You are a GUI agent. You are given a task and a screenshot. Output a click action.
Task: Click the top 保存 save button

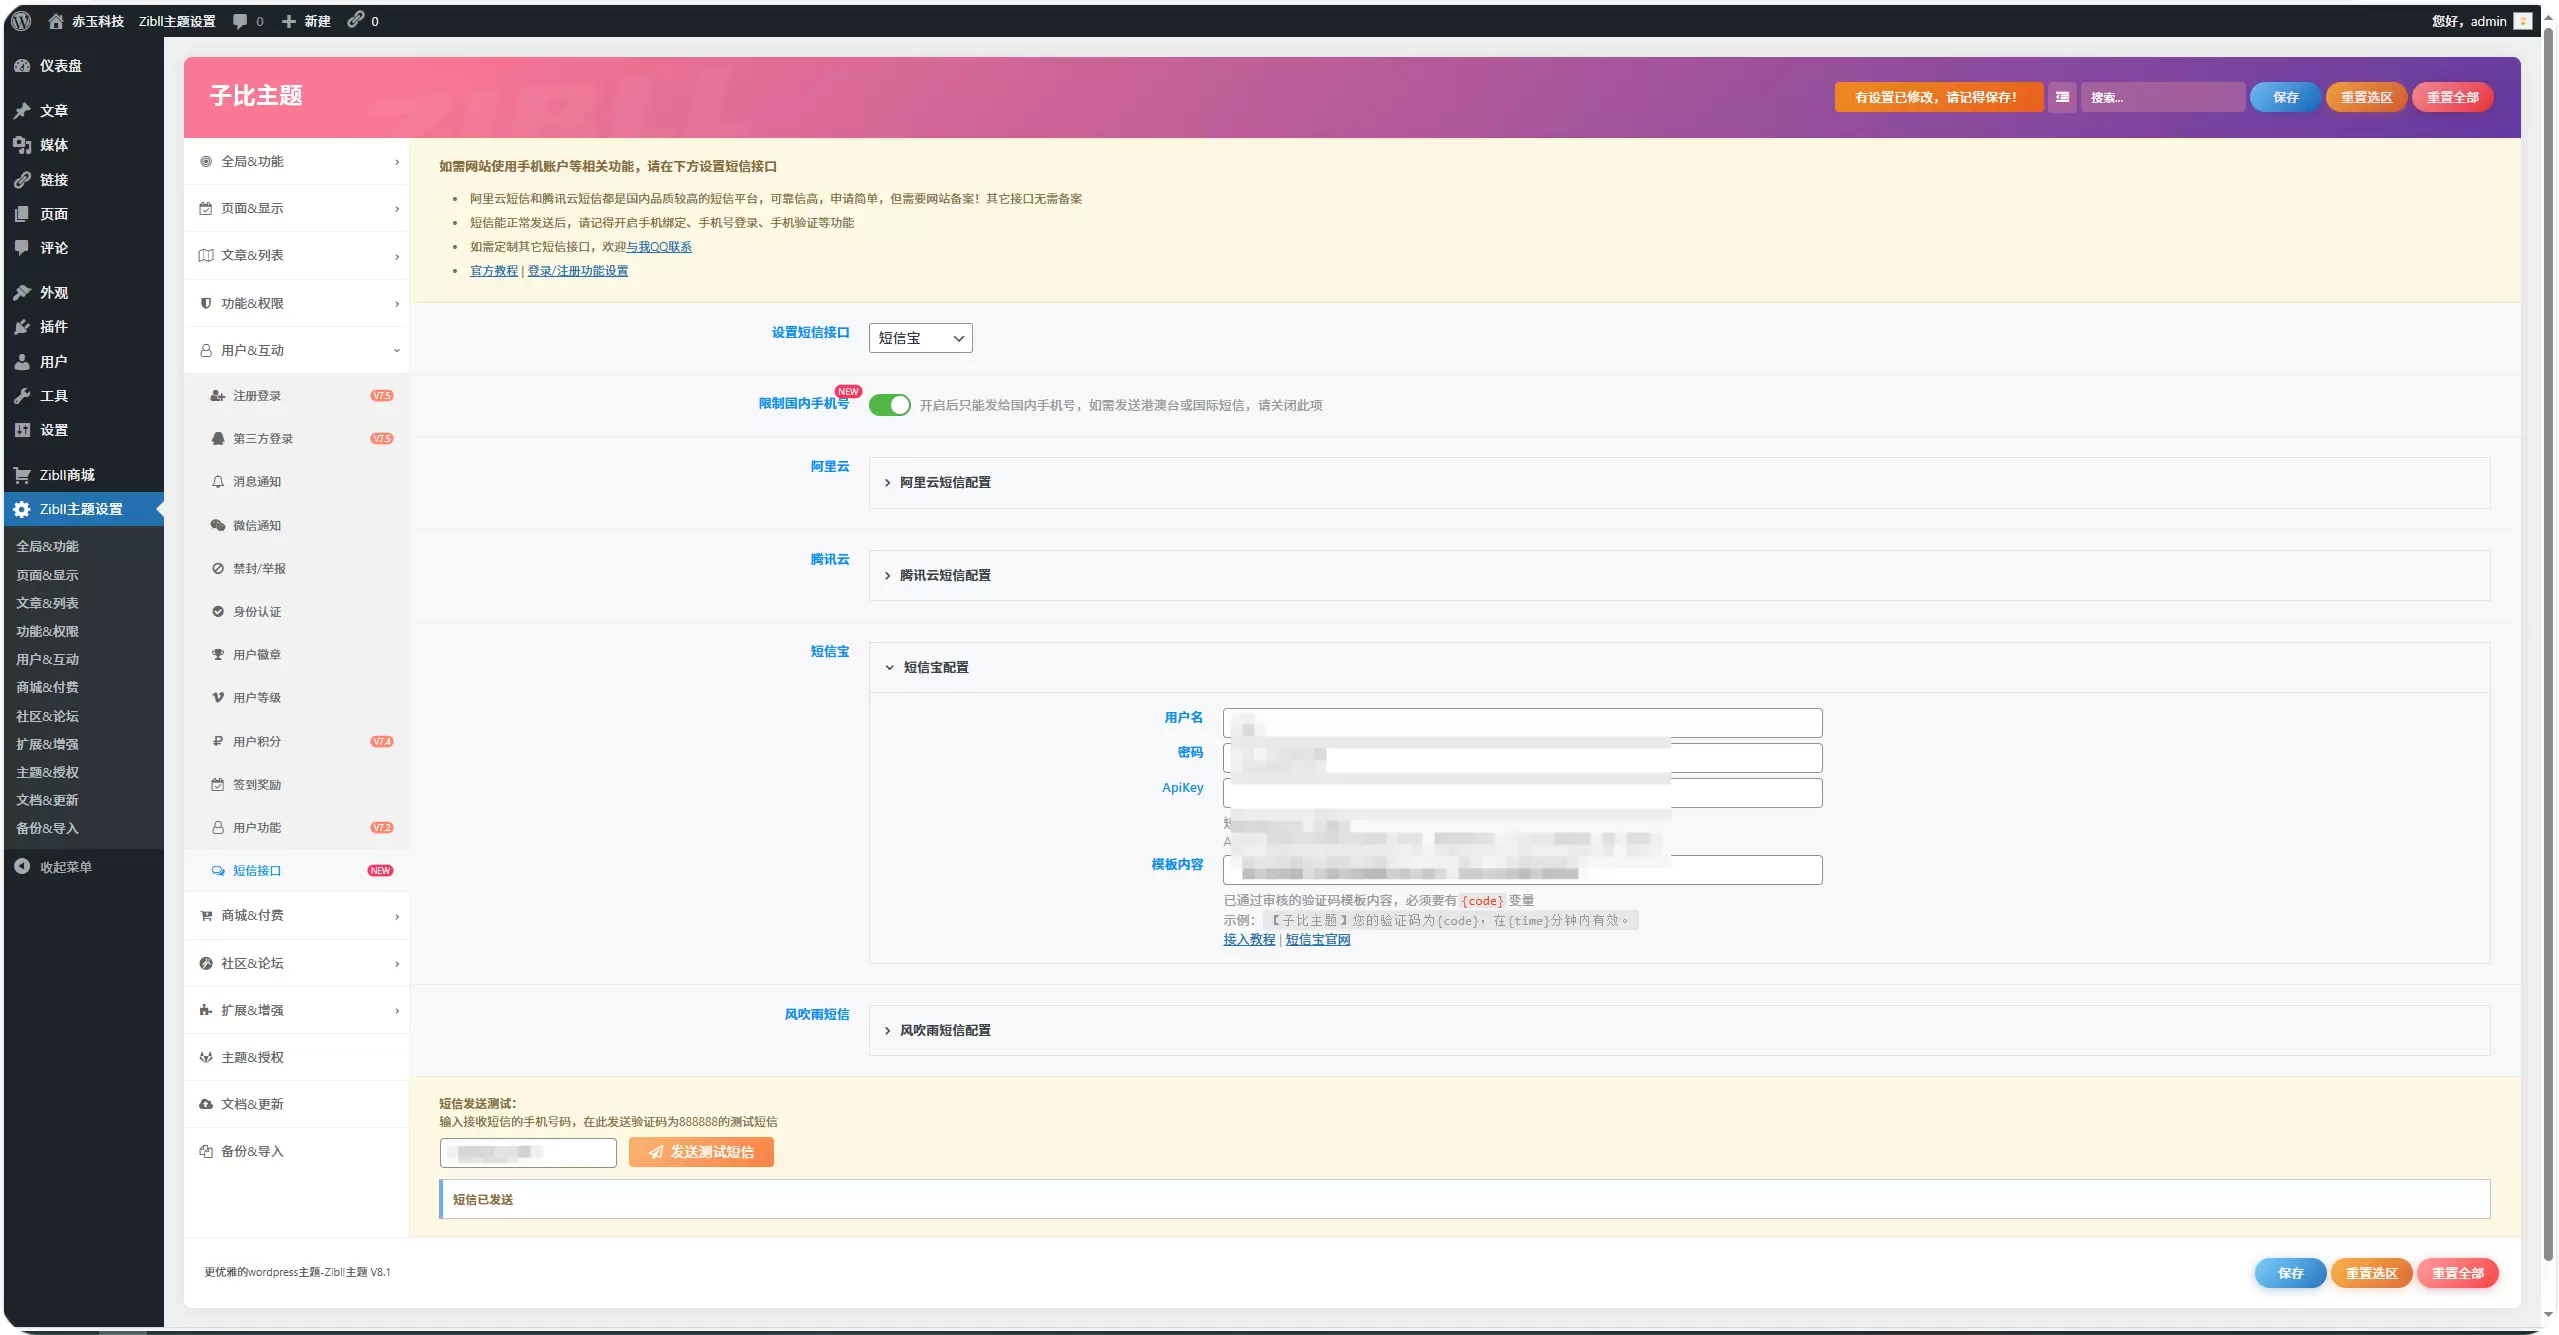(2285, 97)
